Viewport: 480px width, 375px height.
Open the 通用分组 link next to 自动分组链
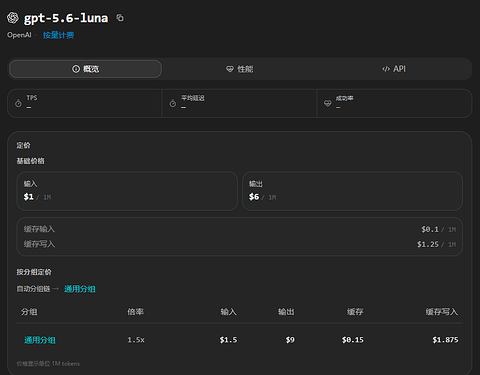(x=80, y=289)
